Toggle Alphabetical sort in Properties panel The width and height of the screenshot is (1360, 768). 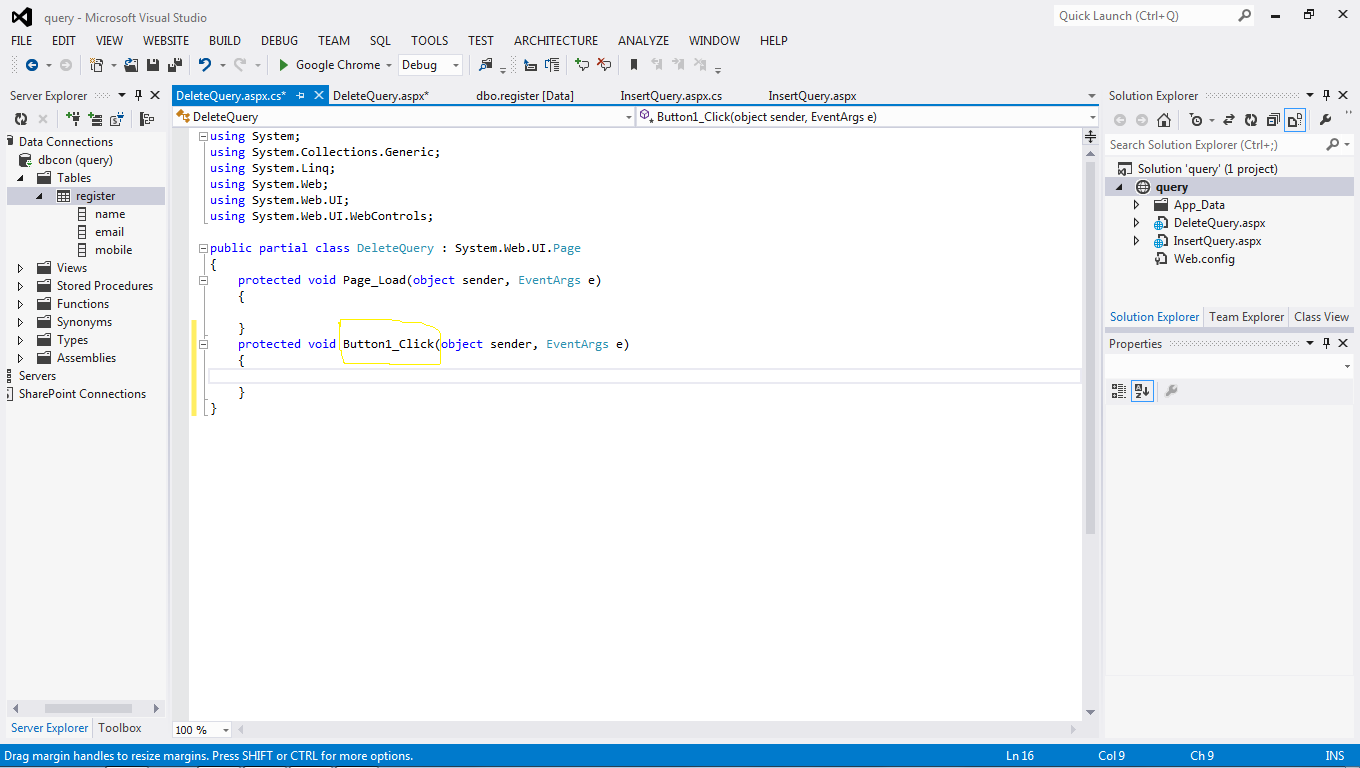1142,391
